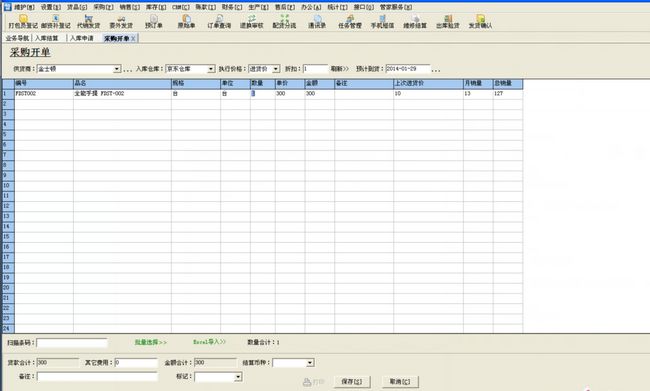Select the row 1 header number
650x391 pixels.
(8, 94)
